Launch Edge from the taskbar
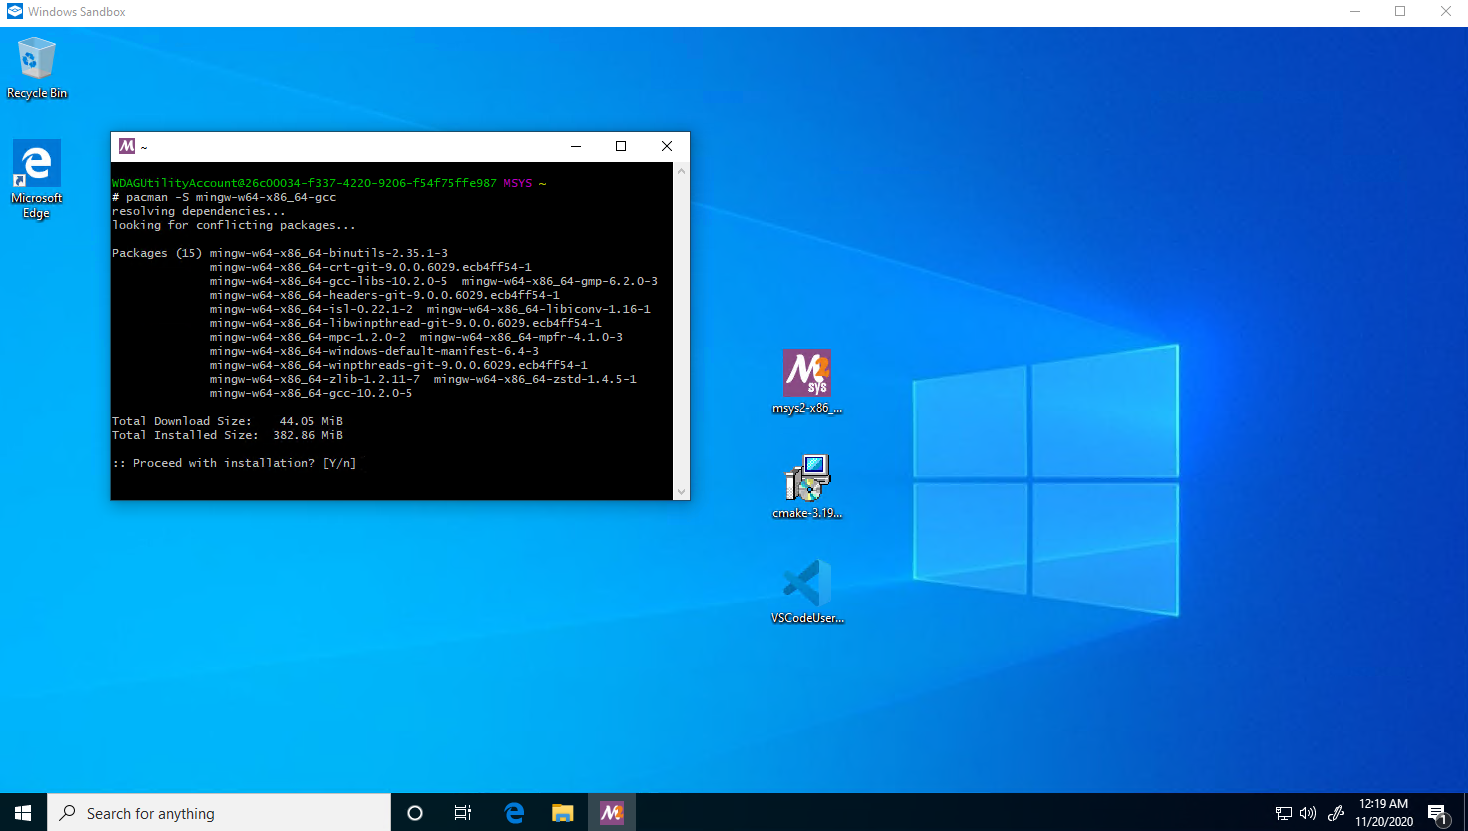 coord(514,813)
